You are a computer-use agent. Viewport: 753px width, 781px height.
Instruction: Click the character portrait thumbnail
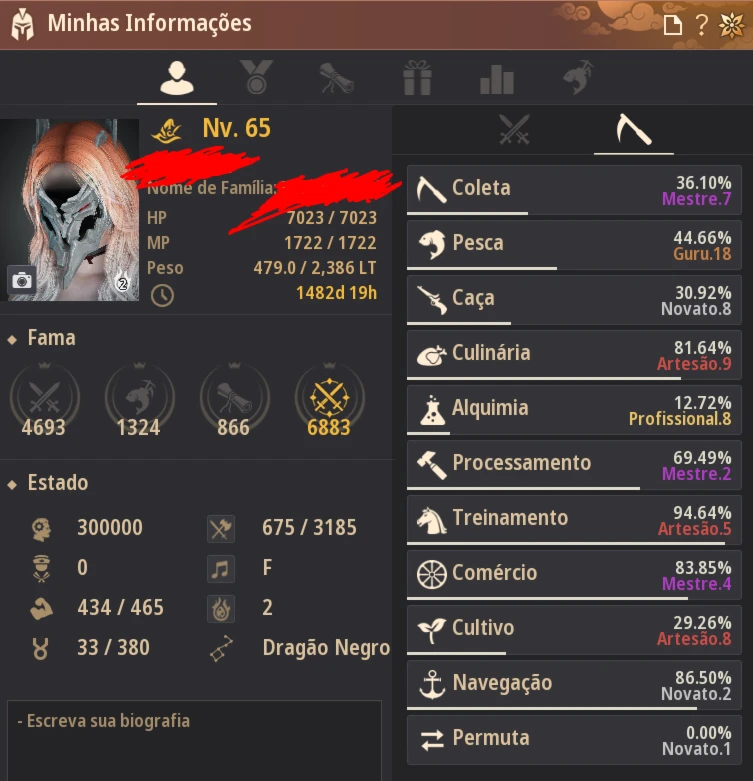click(70, 210)
